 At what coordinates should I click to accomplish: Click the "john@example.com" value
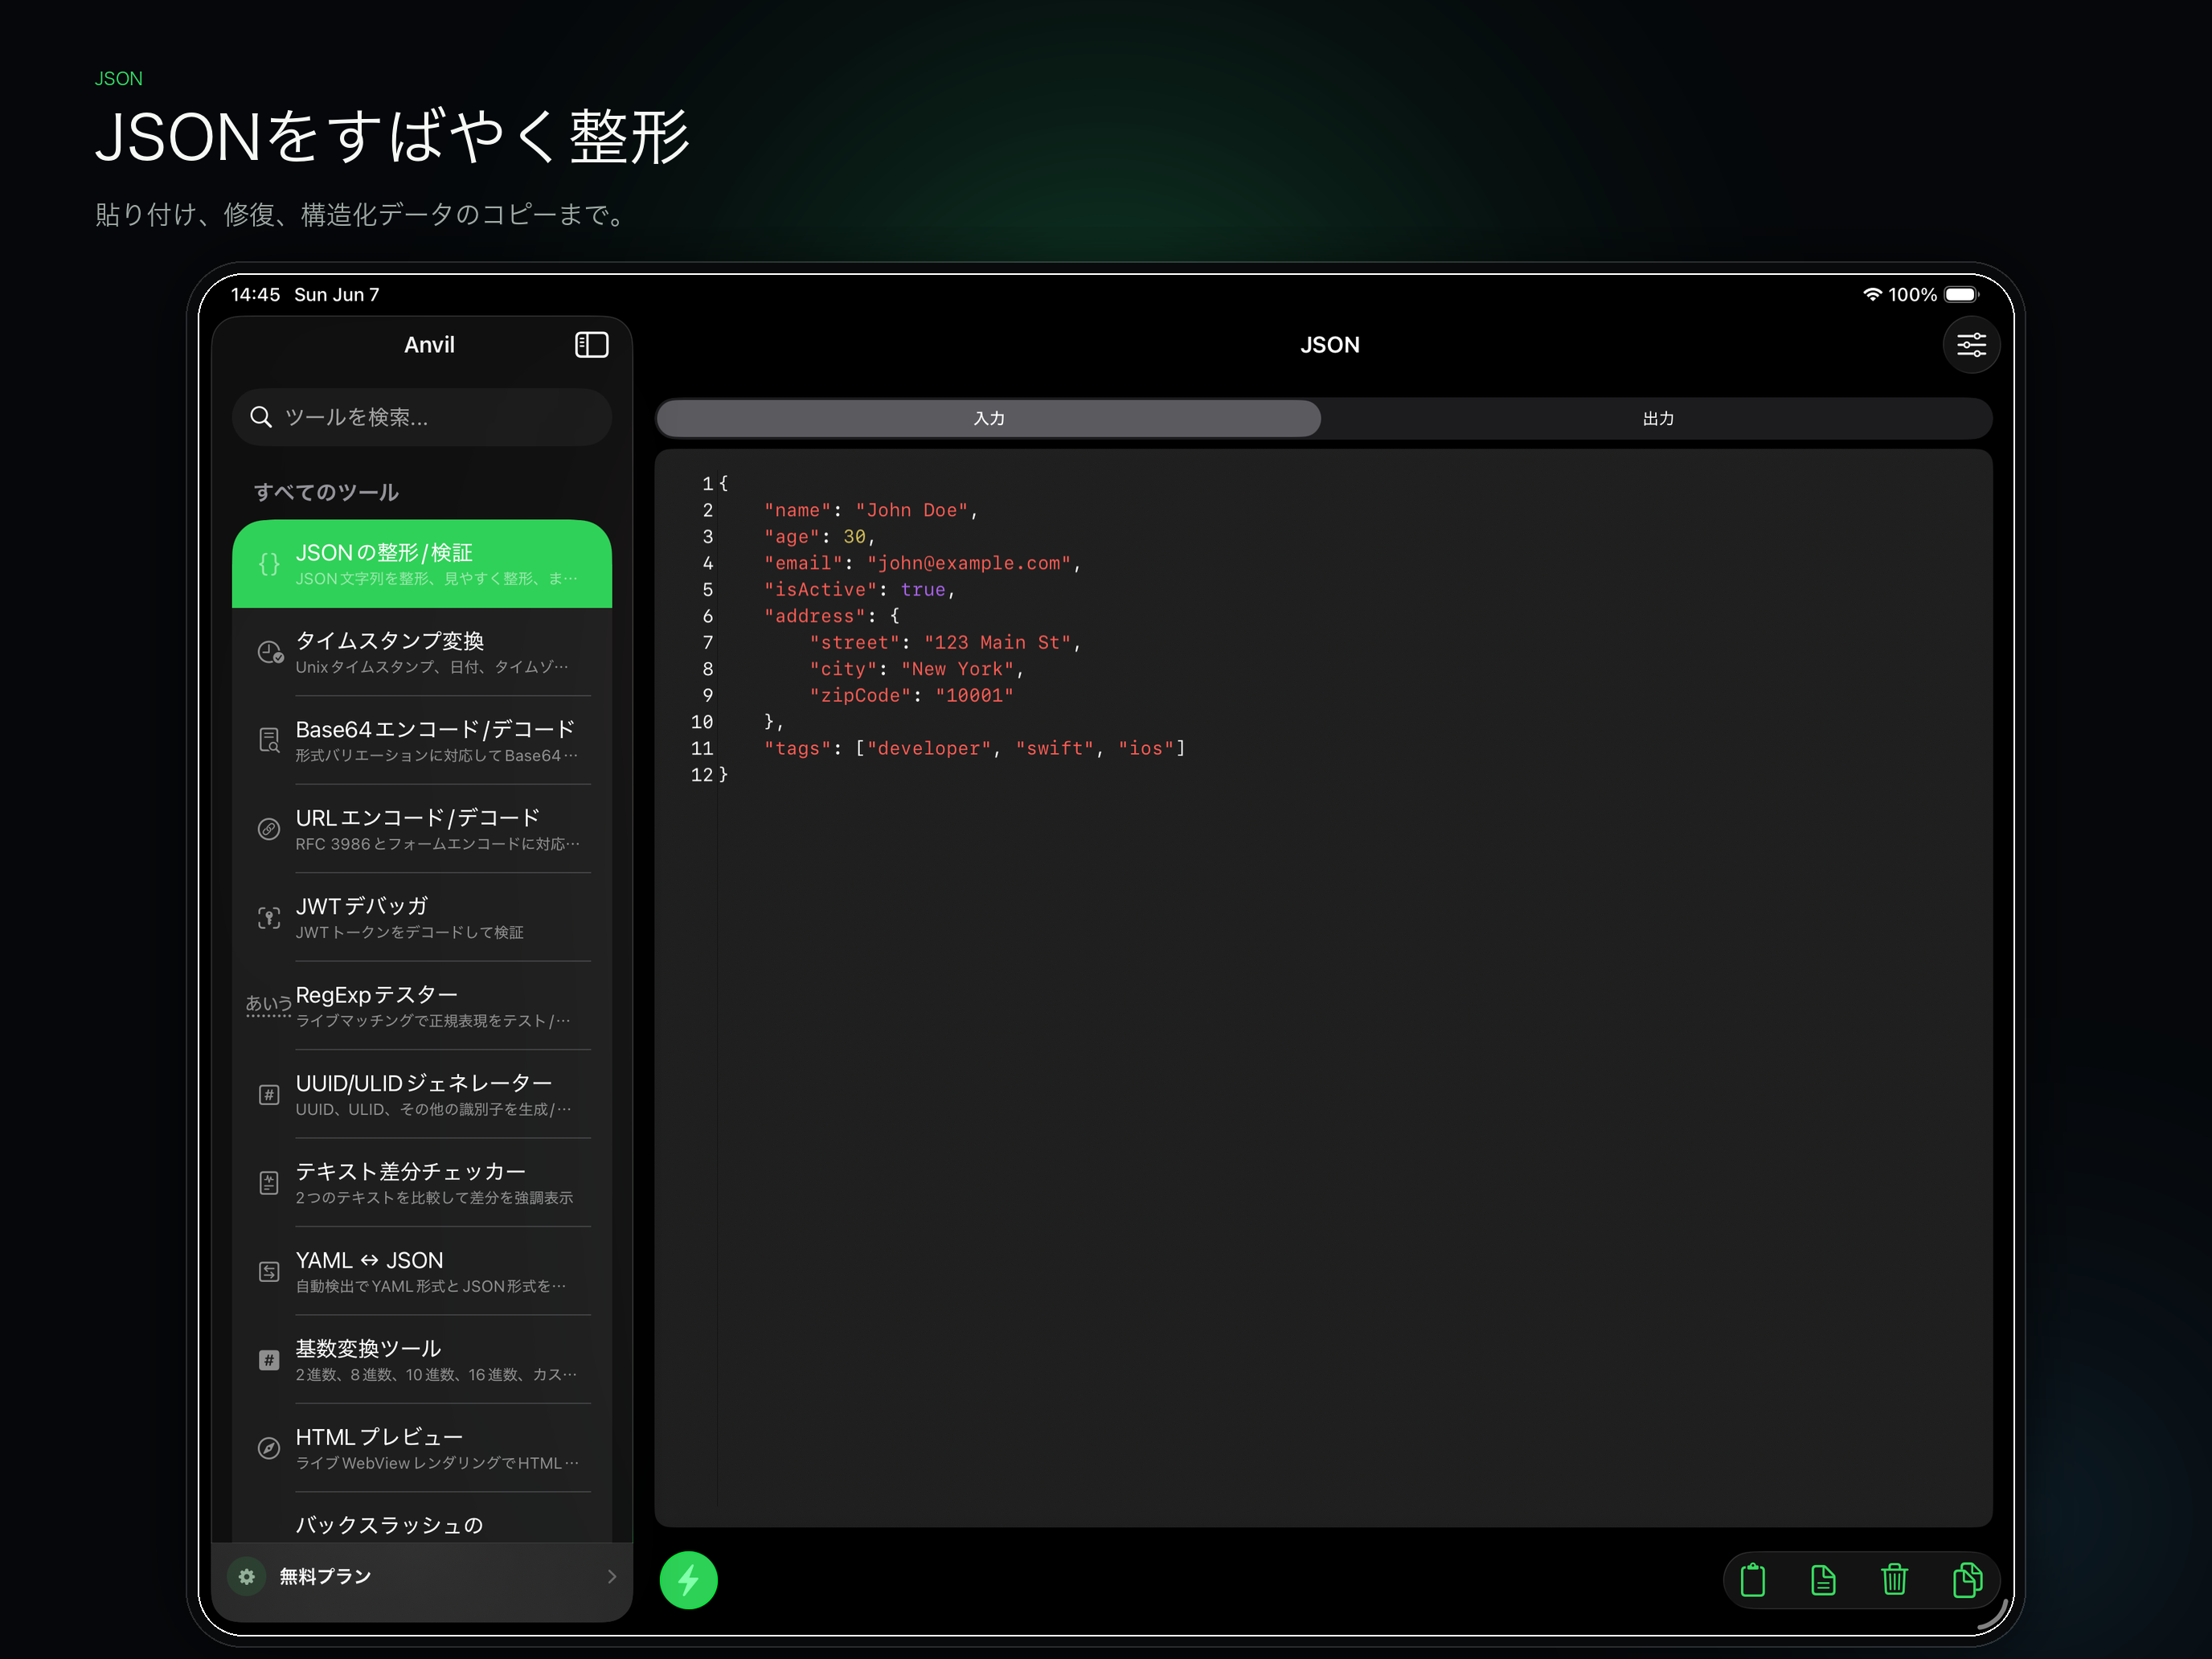coord(969,563)
